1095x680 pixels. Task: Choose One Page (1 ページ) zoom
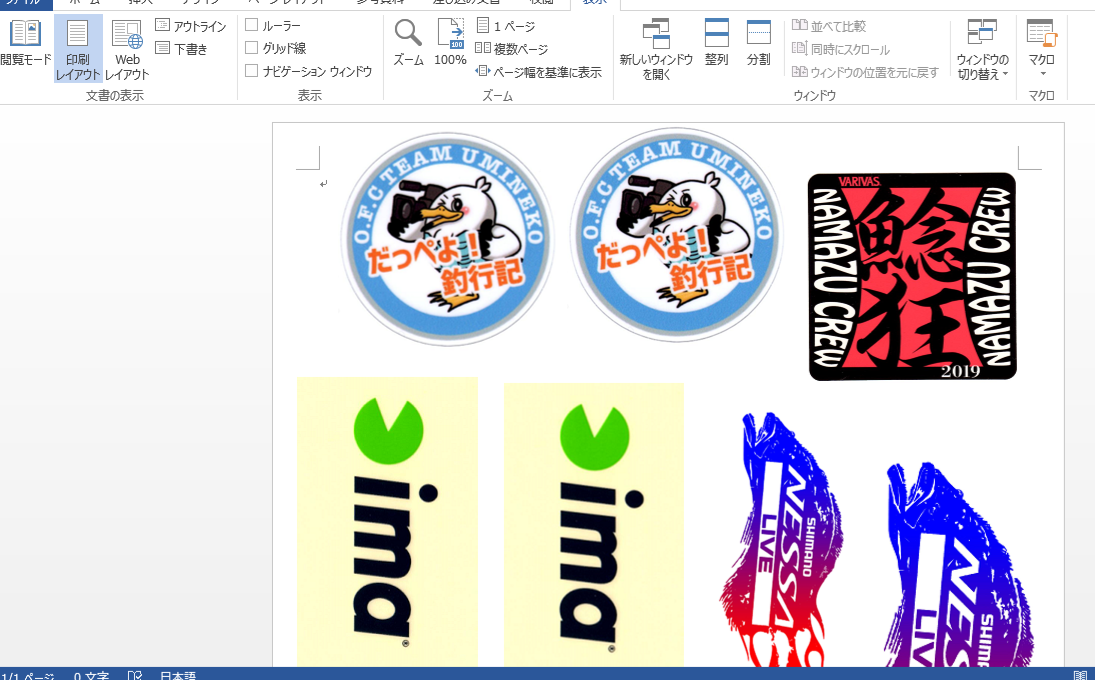[x=506, y=26]
